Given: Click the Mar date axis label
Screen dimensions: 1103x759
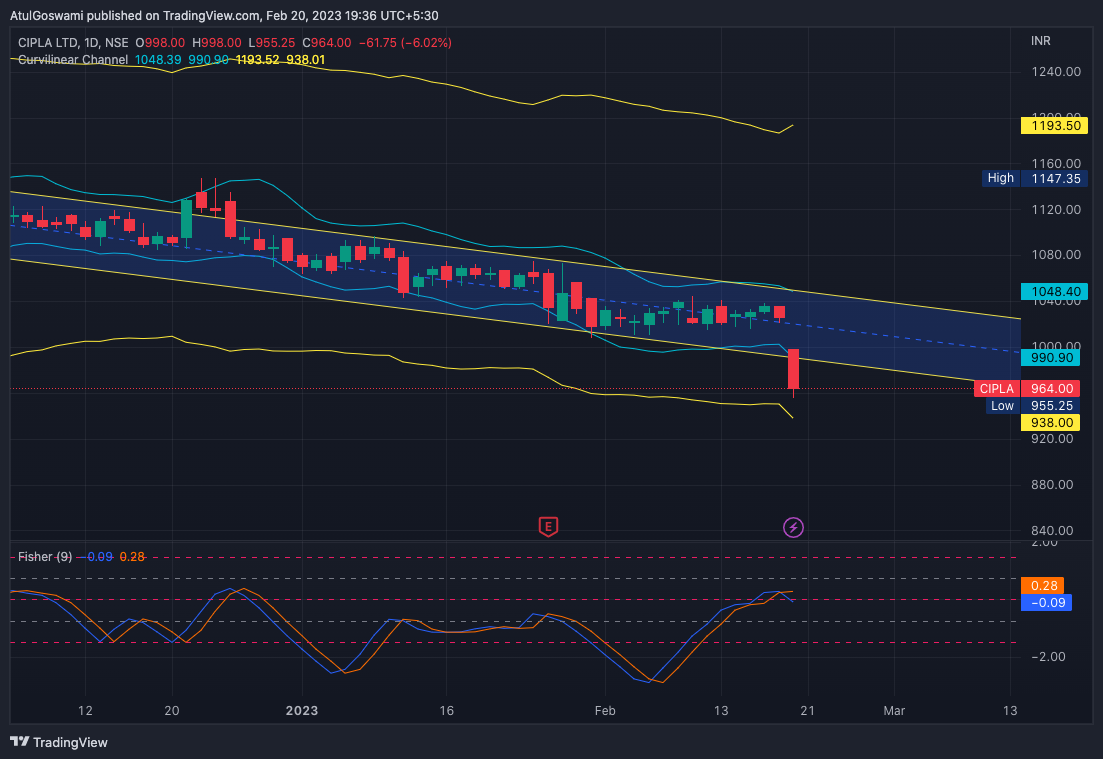Looking at the screenshot, I should tap(894, 710).
